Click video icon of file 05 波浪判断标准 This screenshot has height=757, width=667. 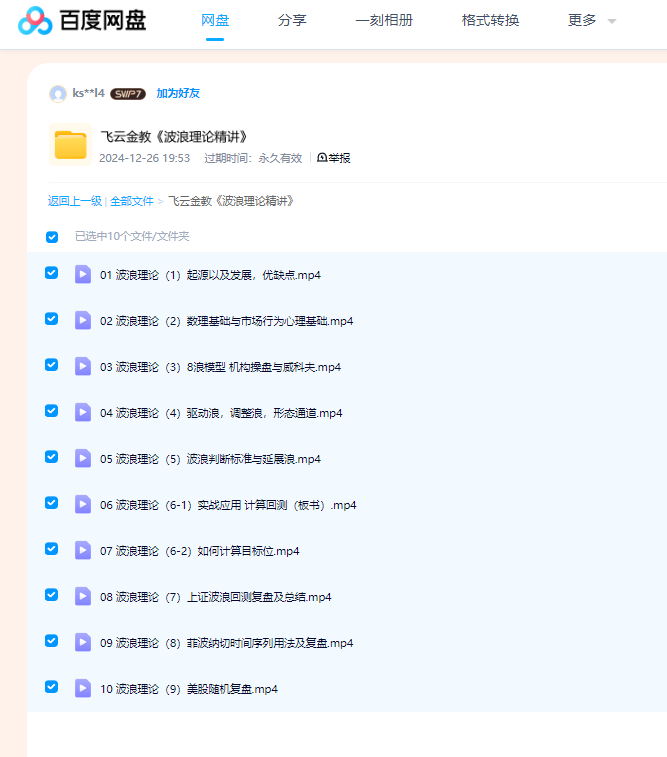[83, 458]
